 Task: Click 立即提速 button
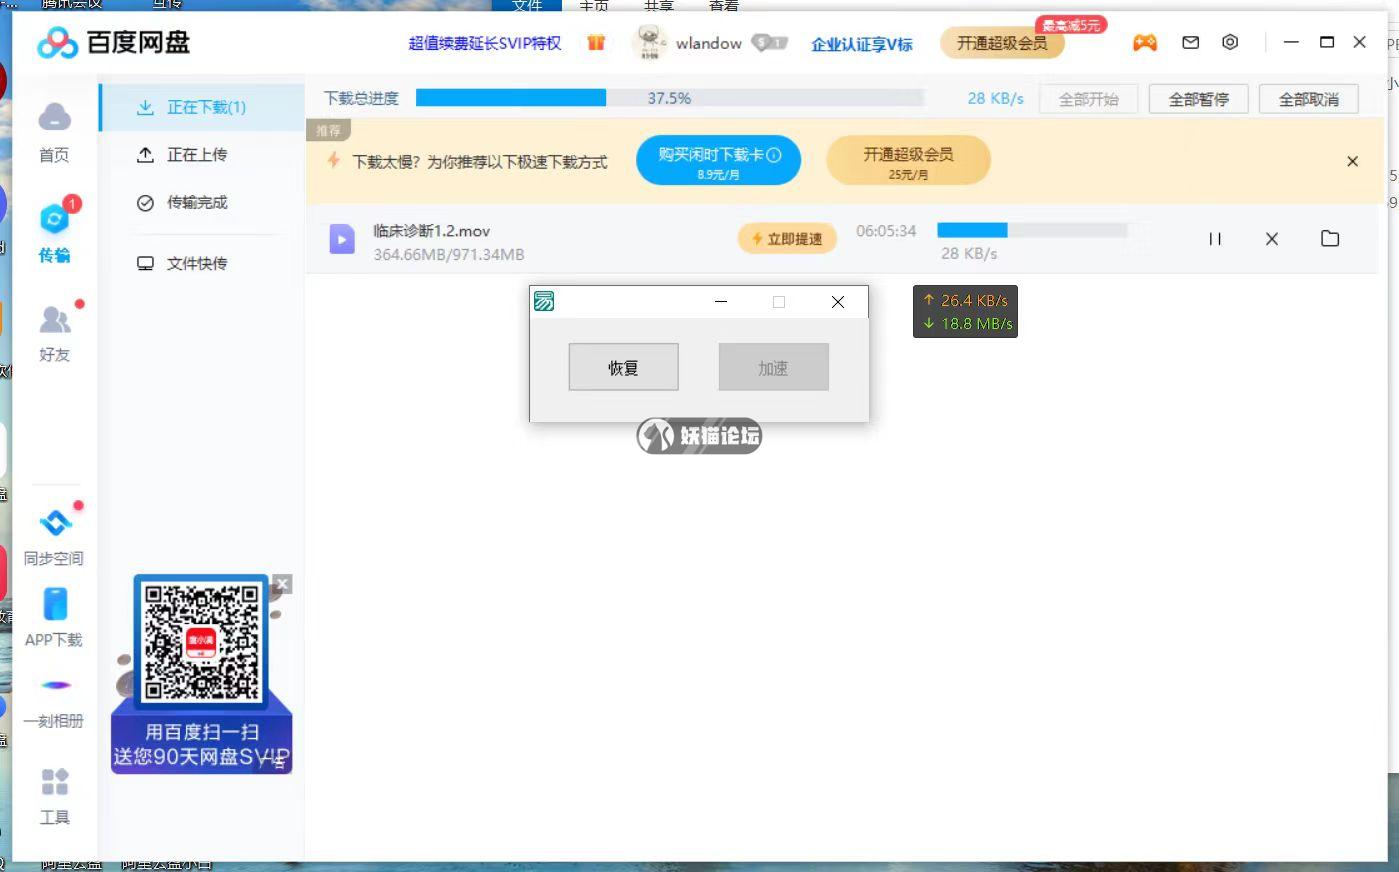pos(787,239)
